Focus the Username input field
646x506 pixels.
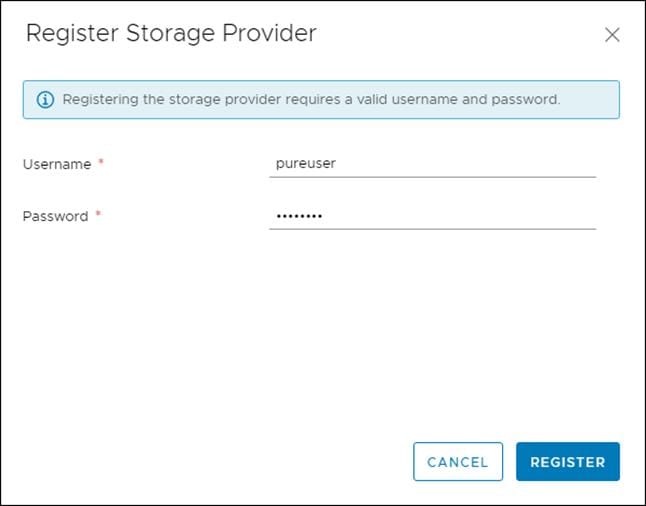[432, 164]
